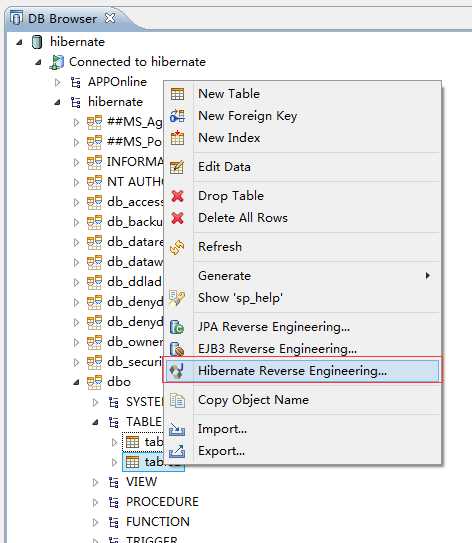The height and width of the screenshot is (543, 472).
Task: Click the DB Browser tab icon
Action: pos(16,18)
